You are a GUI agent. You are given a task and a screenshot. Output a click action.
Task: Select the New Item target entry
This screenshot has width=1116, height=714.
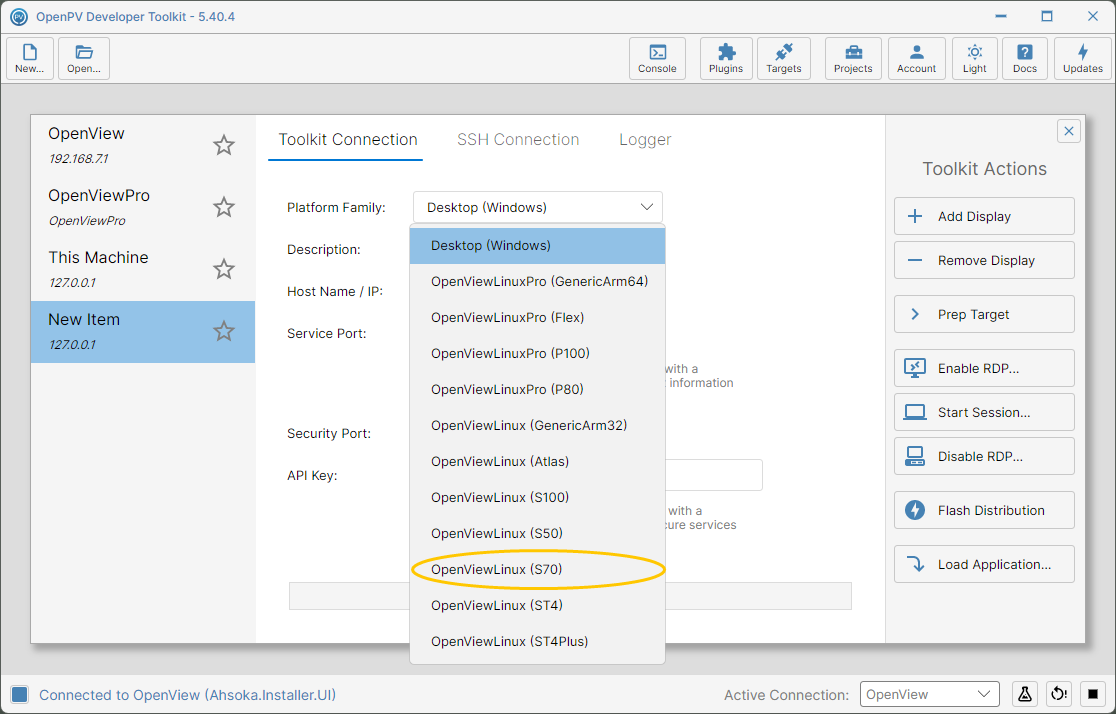(142, 332)
